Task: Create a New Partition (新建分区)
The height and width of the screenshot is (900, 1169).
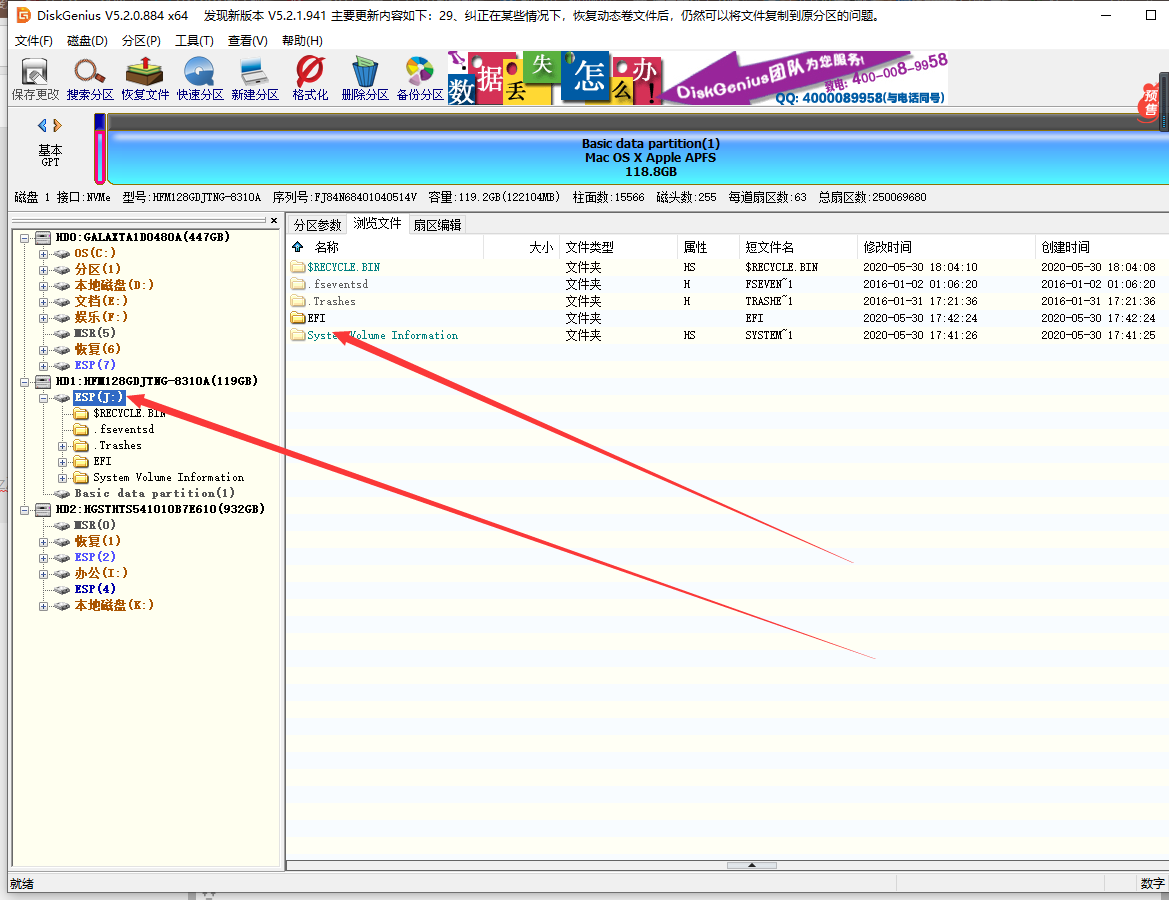Action: coord(255,79)
